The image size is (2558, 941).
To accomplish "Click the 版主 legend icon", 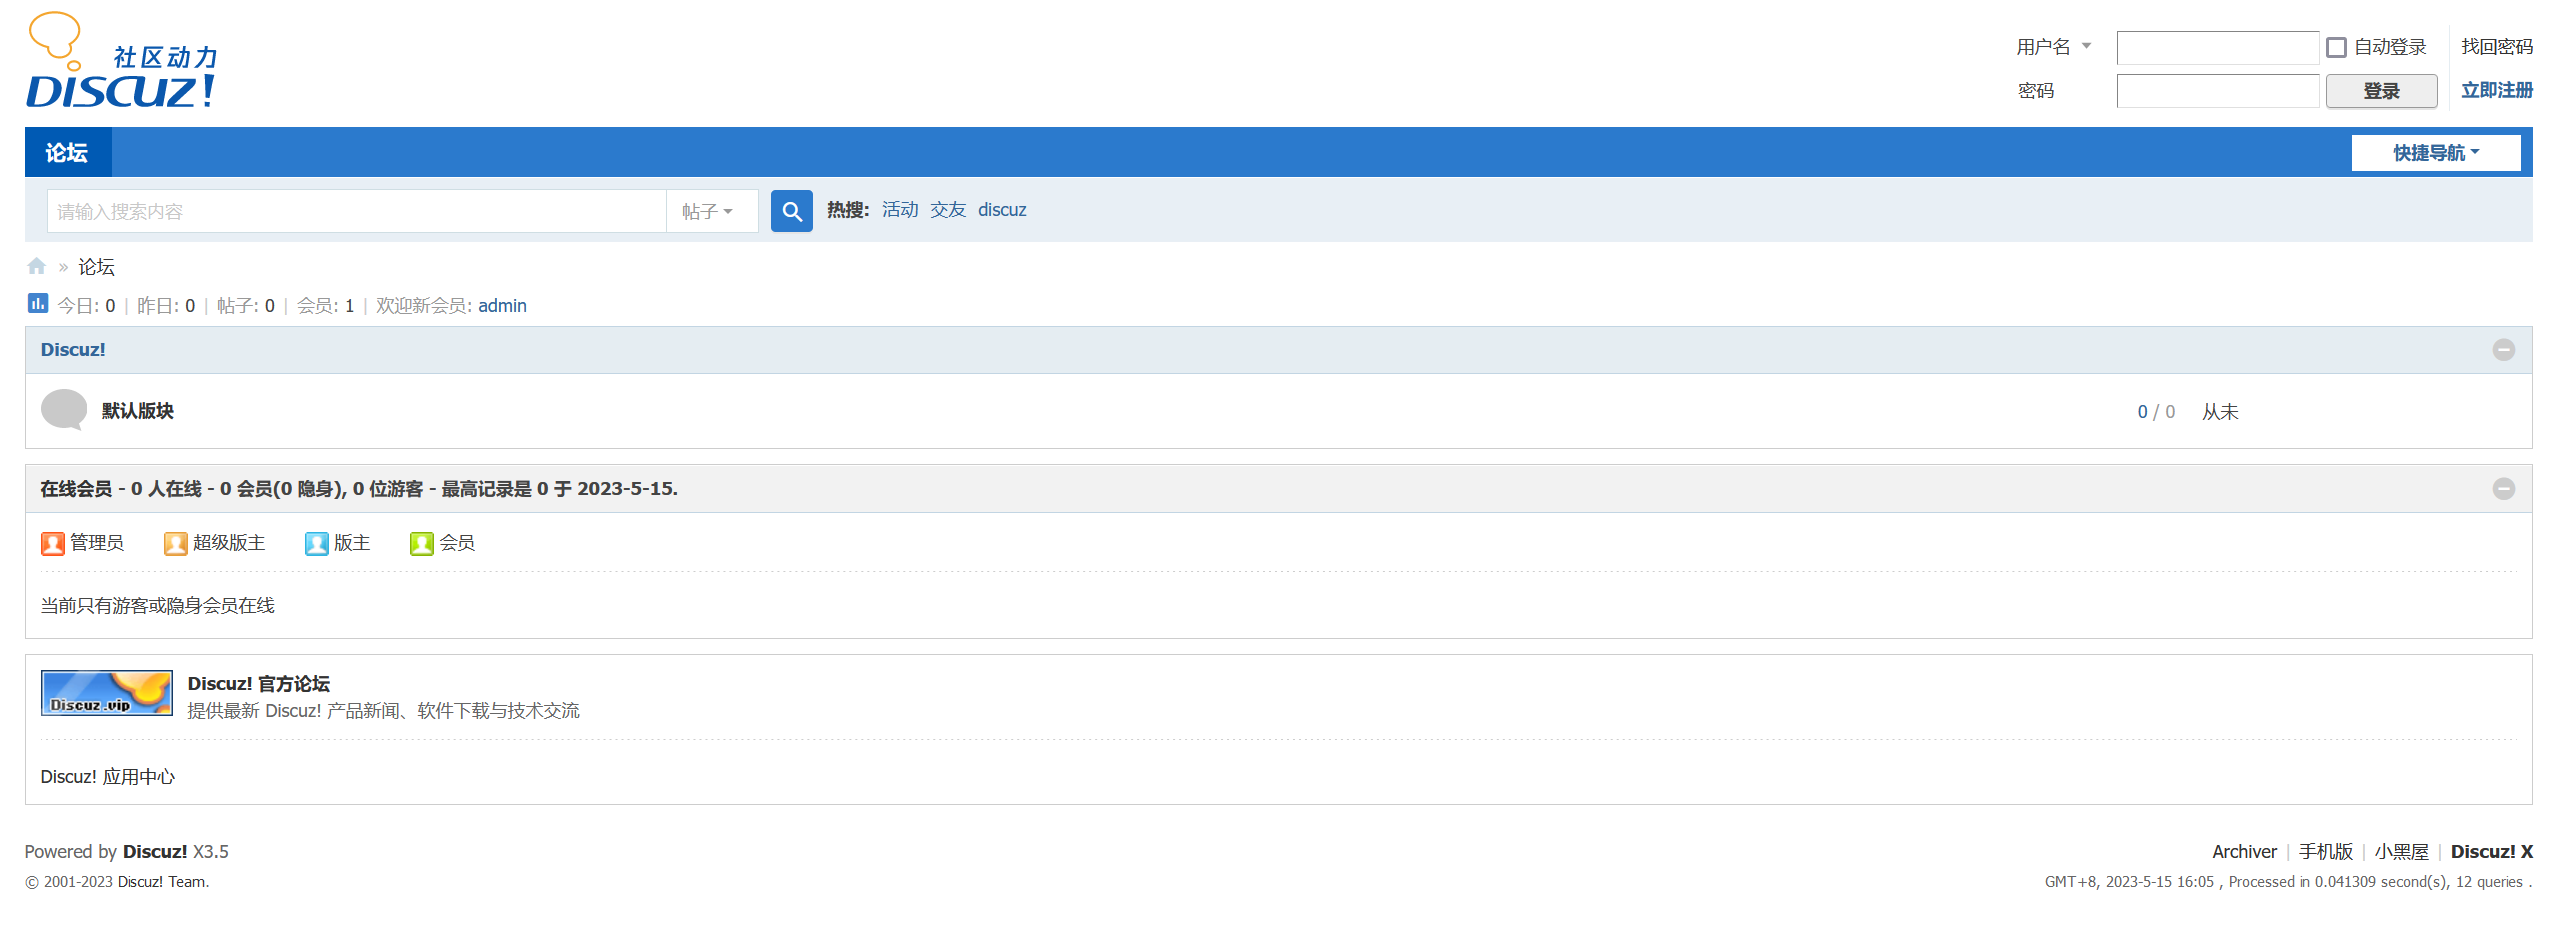I will click(317, 543).
